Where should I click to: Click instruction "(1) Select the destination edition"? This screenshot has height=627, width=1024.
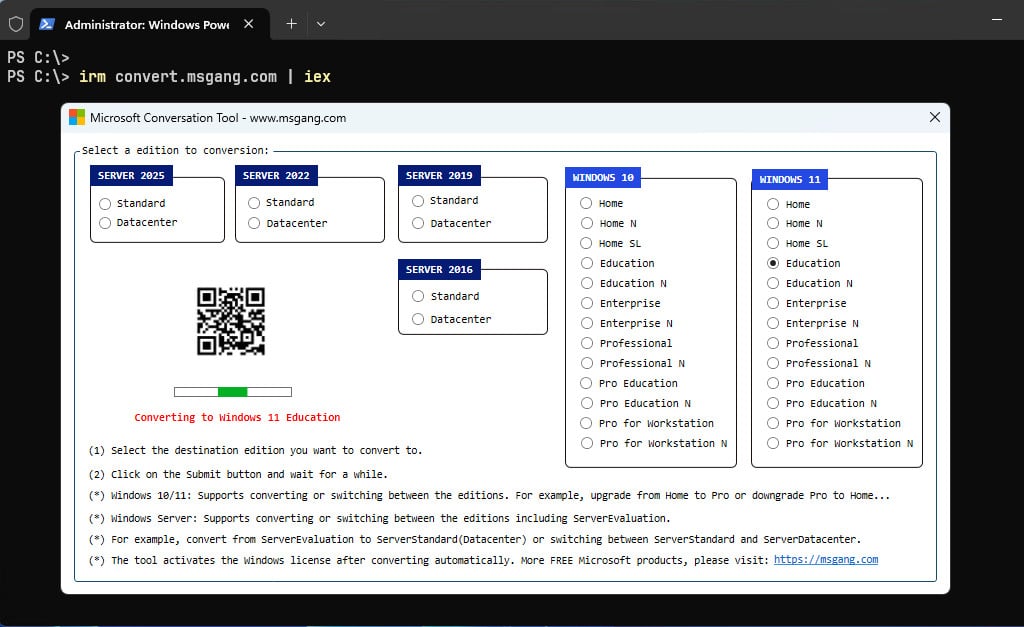tap(255, 451)
